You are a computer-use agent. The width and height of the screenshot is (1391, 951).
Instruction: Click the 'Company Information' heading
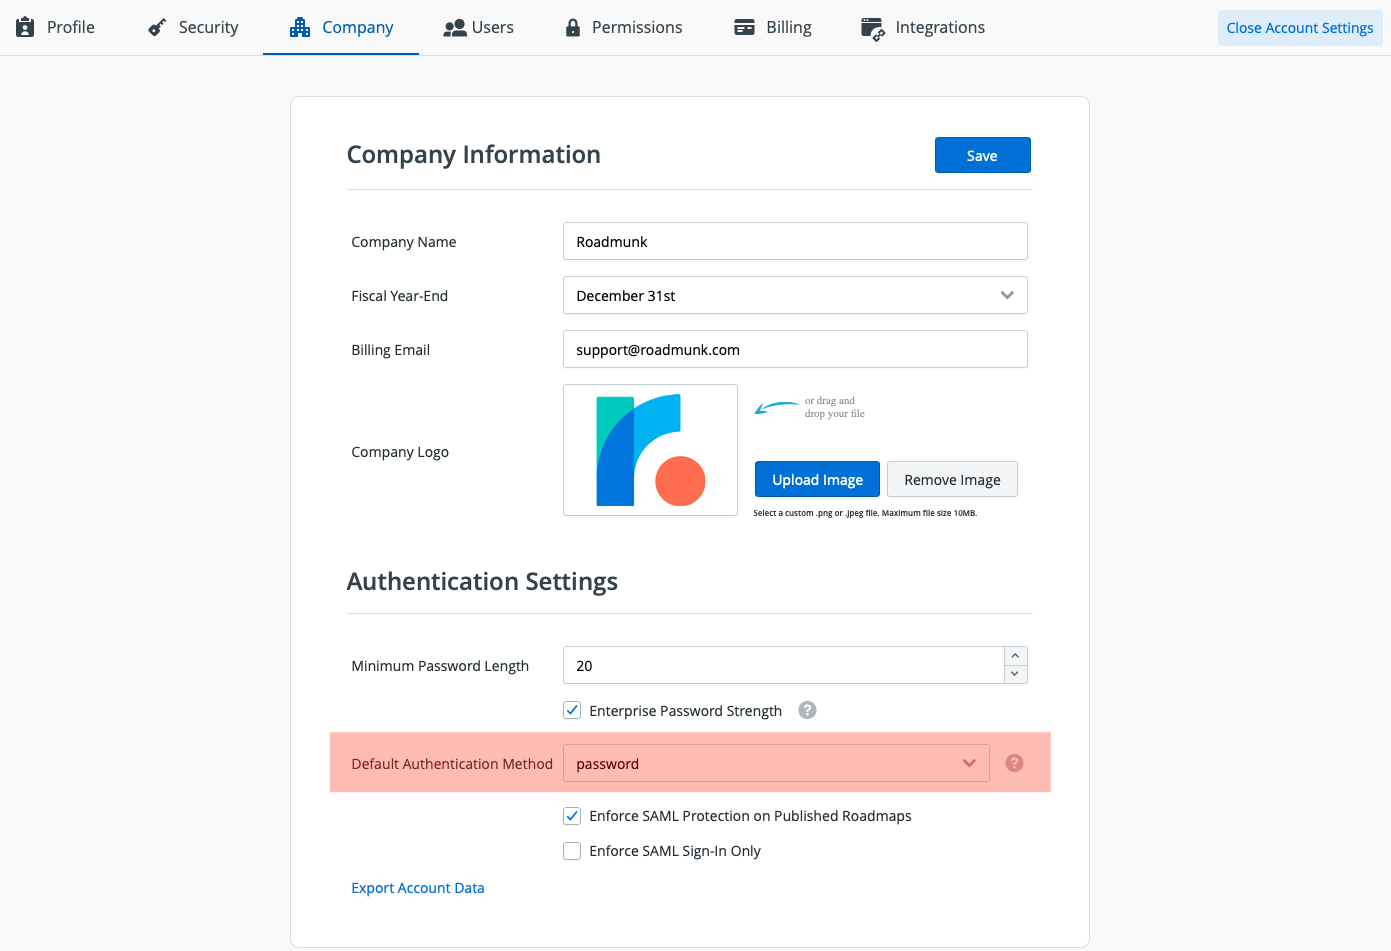point(474,154)
